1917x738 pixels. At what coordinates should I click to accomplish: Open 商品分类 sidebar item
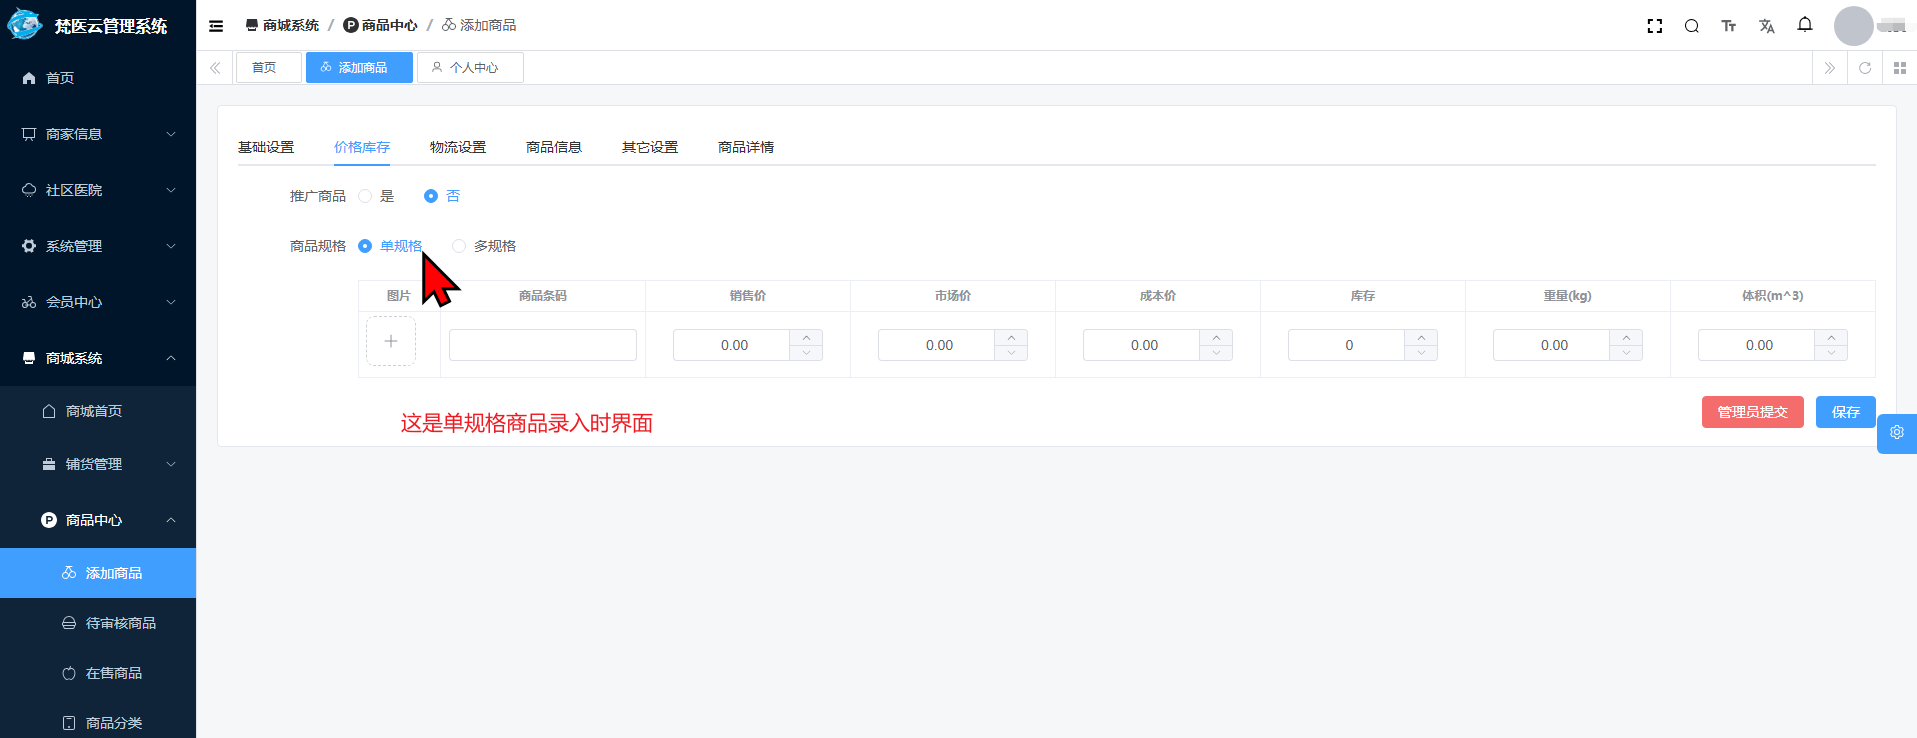[x=98, y=723]
